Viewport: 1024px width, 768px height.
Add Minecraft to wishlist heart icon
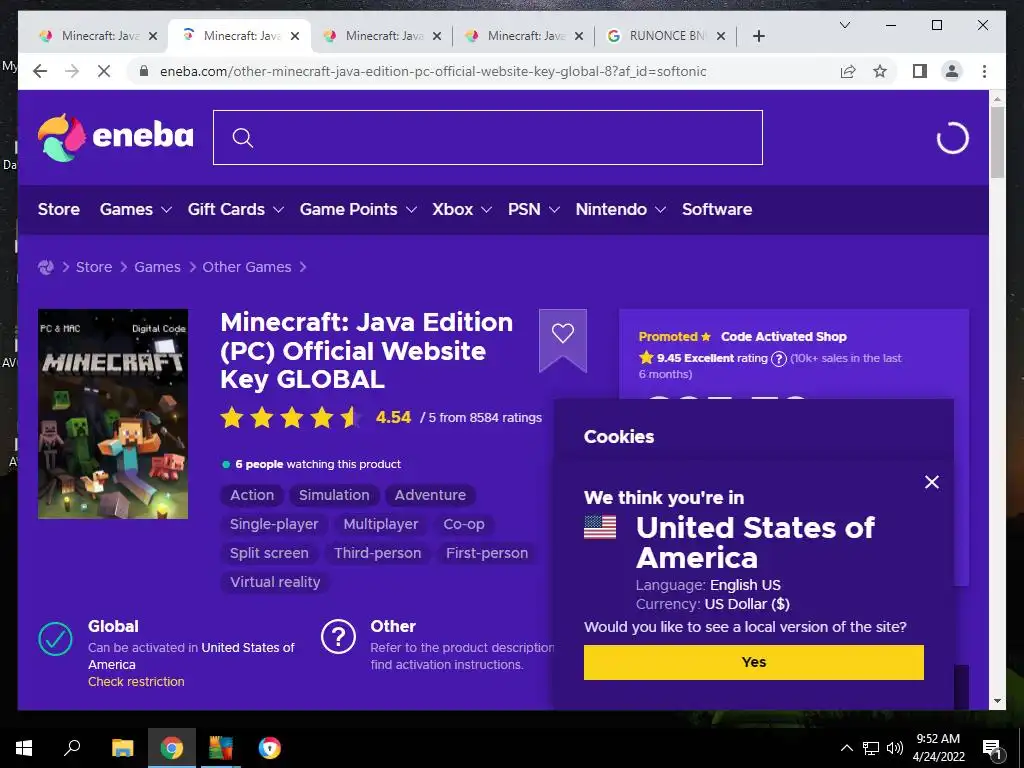[x=563, y=333]
